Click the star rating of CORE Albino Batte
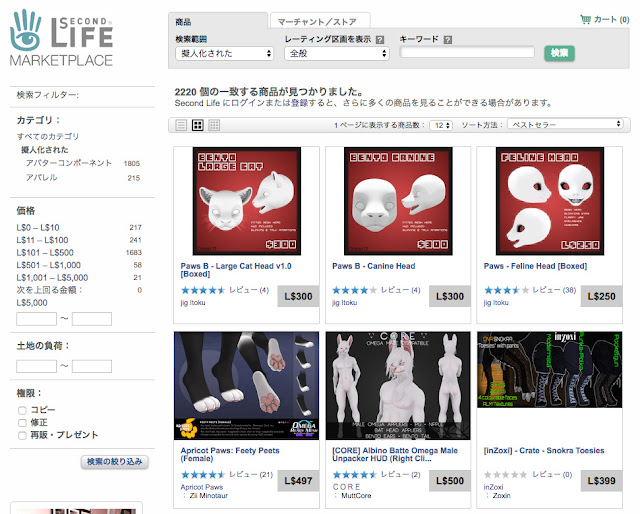 [x=354, y=474]
